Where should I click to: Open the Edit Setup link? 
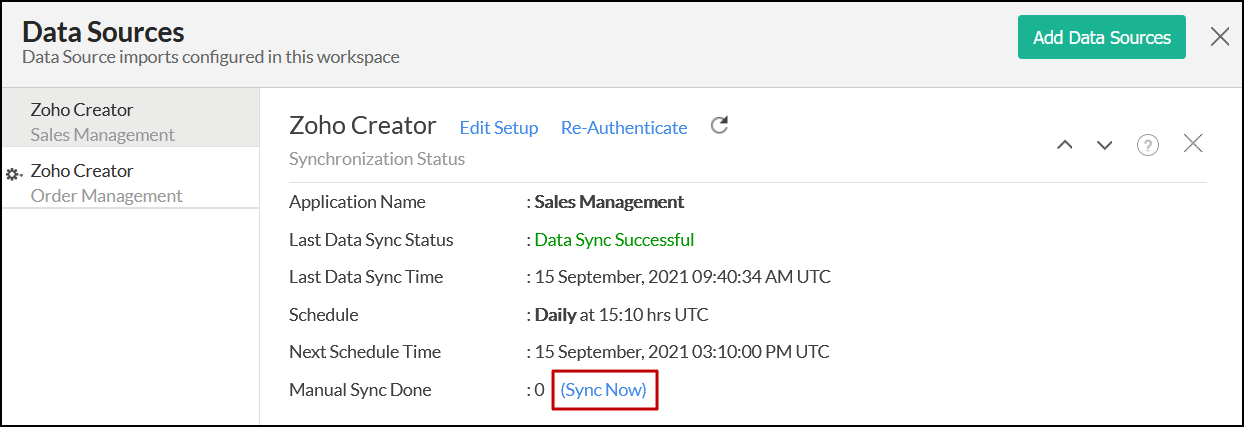tap(499, 128)
